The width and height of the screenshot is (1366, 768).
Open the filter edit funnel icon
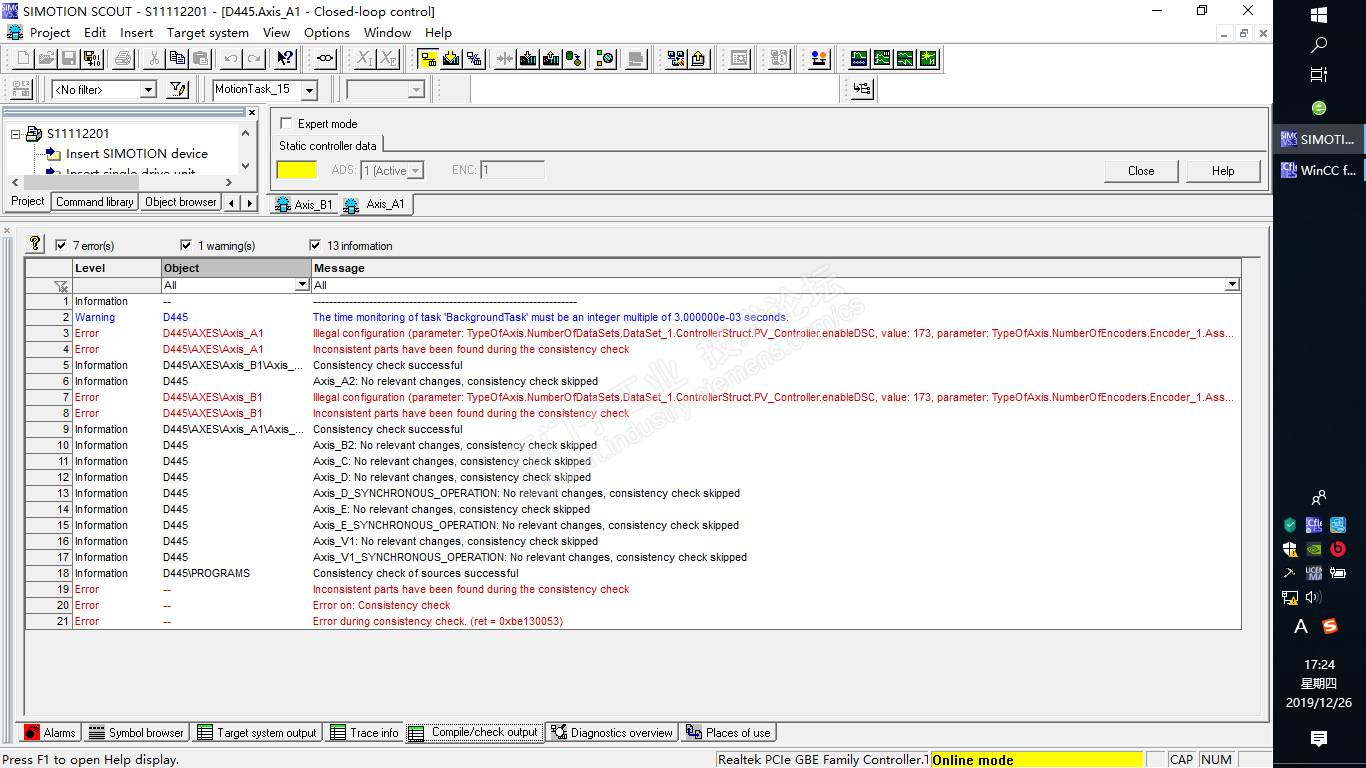(x=178, y=90)
